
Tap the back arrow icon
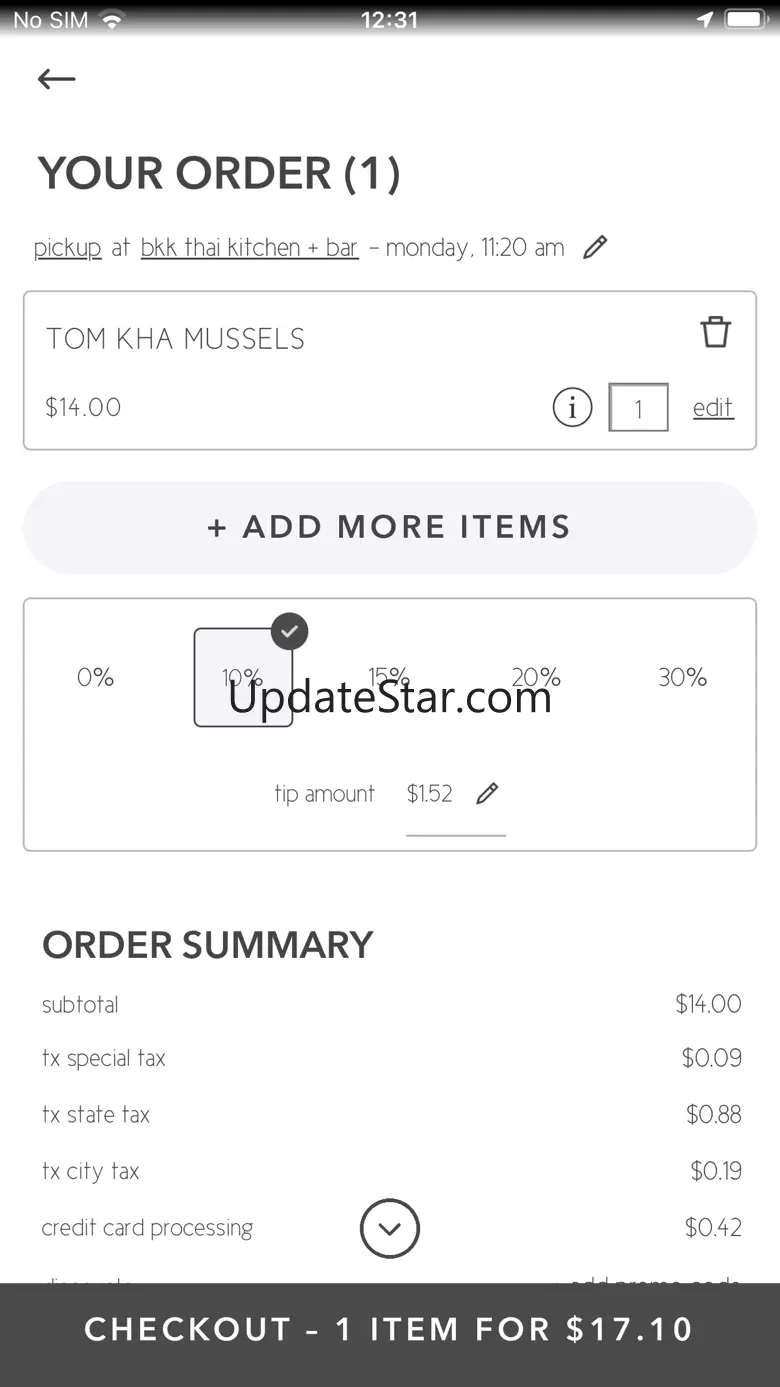tap(56, 79)
